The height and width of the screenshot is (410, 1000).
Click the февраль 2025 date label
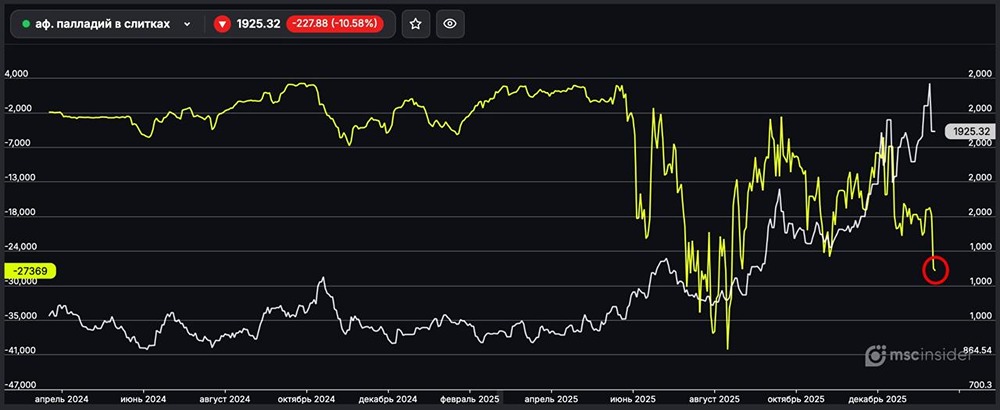(x=470, y=399)
